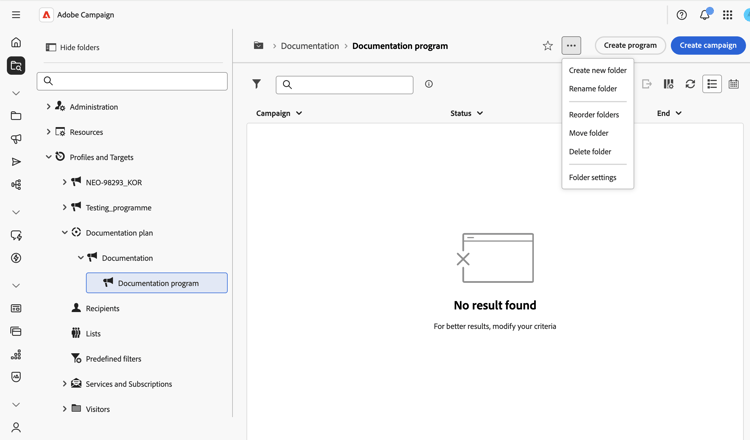Hide the folders panel
The width and height of the screenshot is (750, 440).
tap(73, 47)
